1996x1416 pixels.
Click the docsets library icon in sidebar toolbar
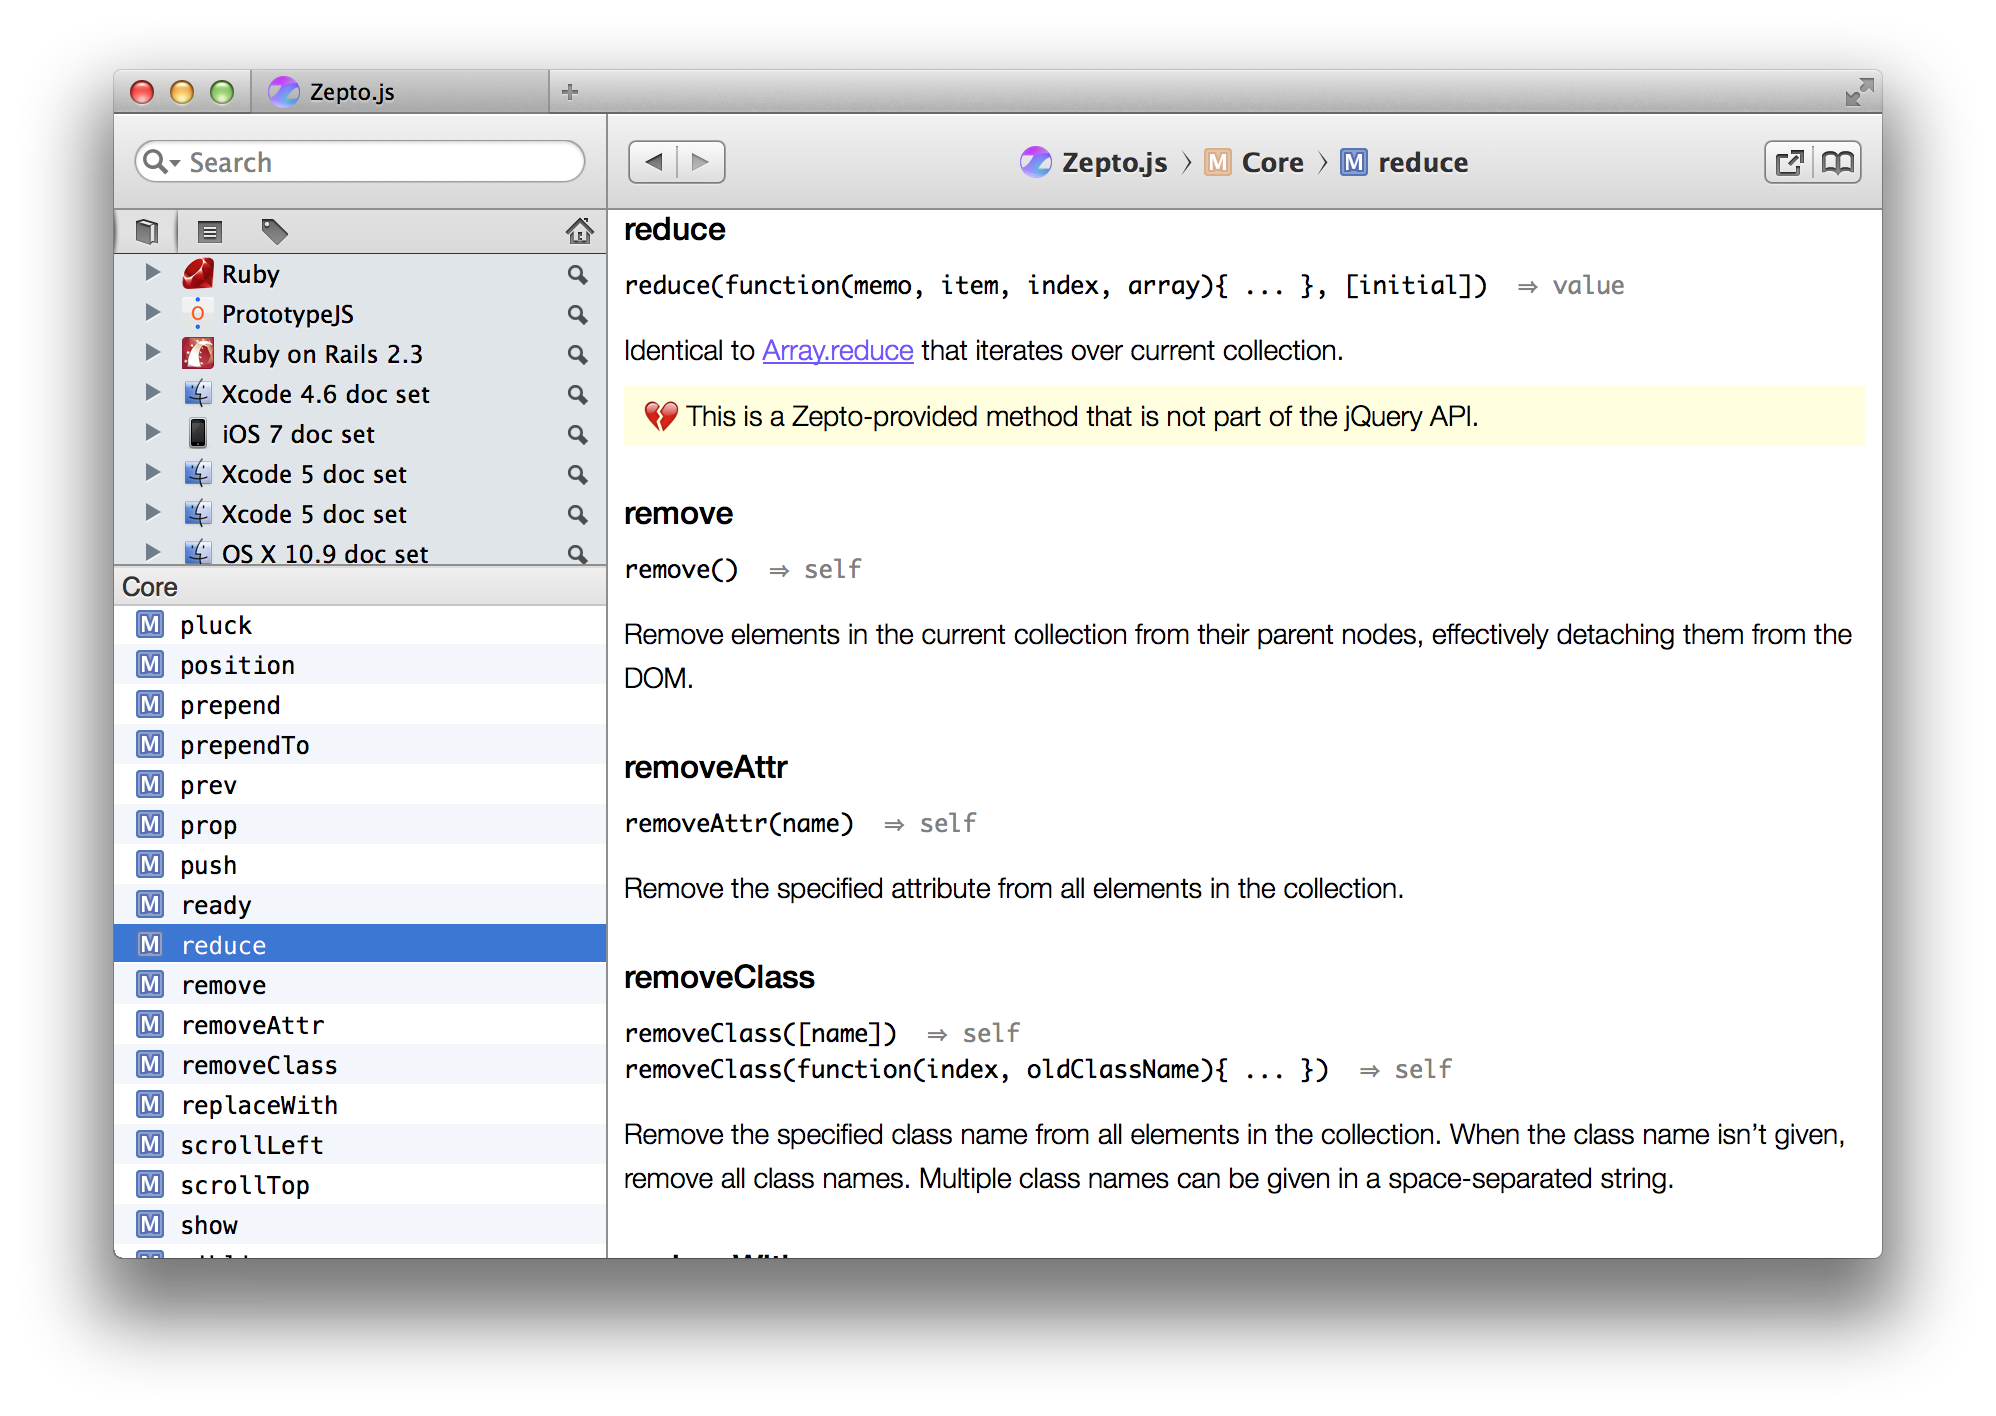[x=147, y=232]
